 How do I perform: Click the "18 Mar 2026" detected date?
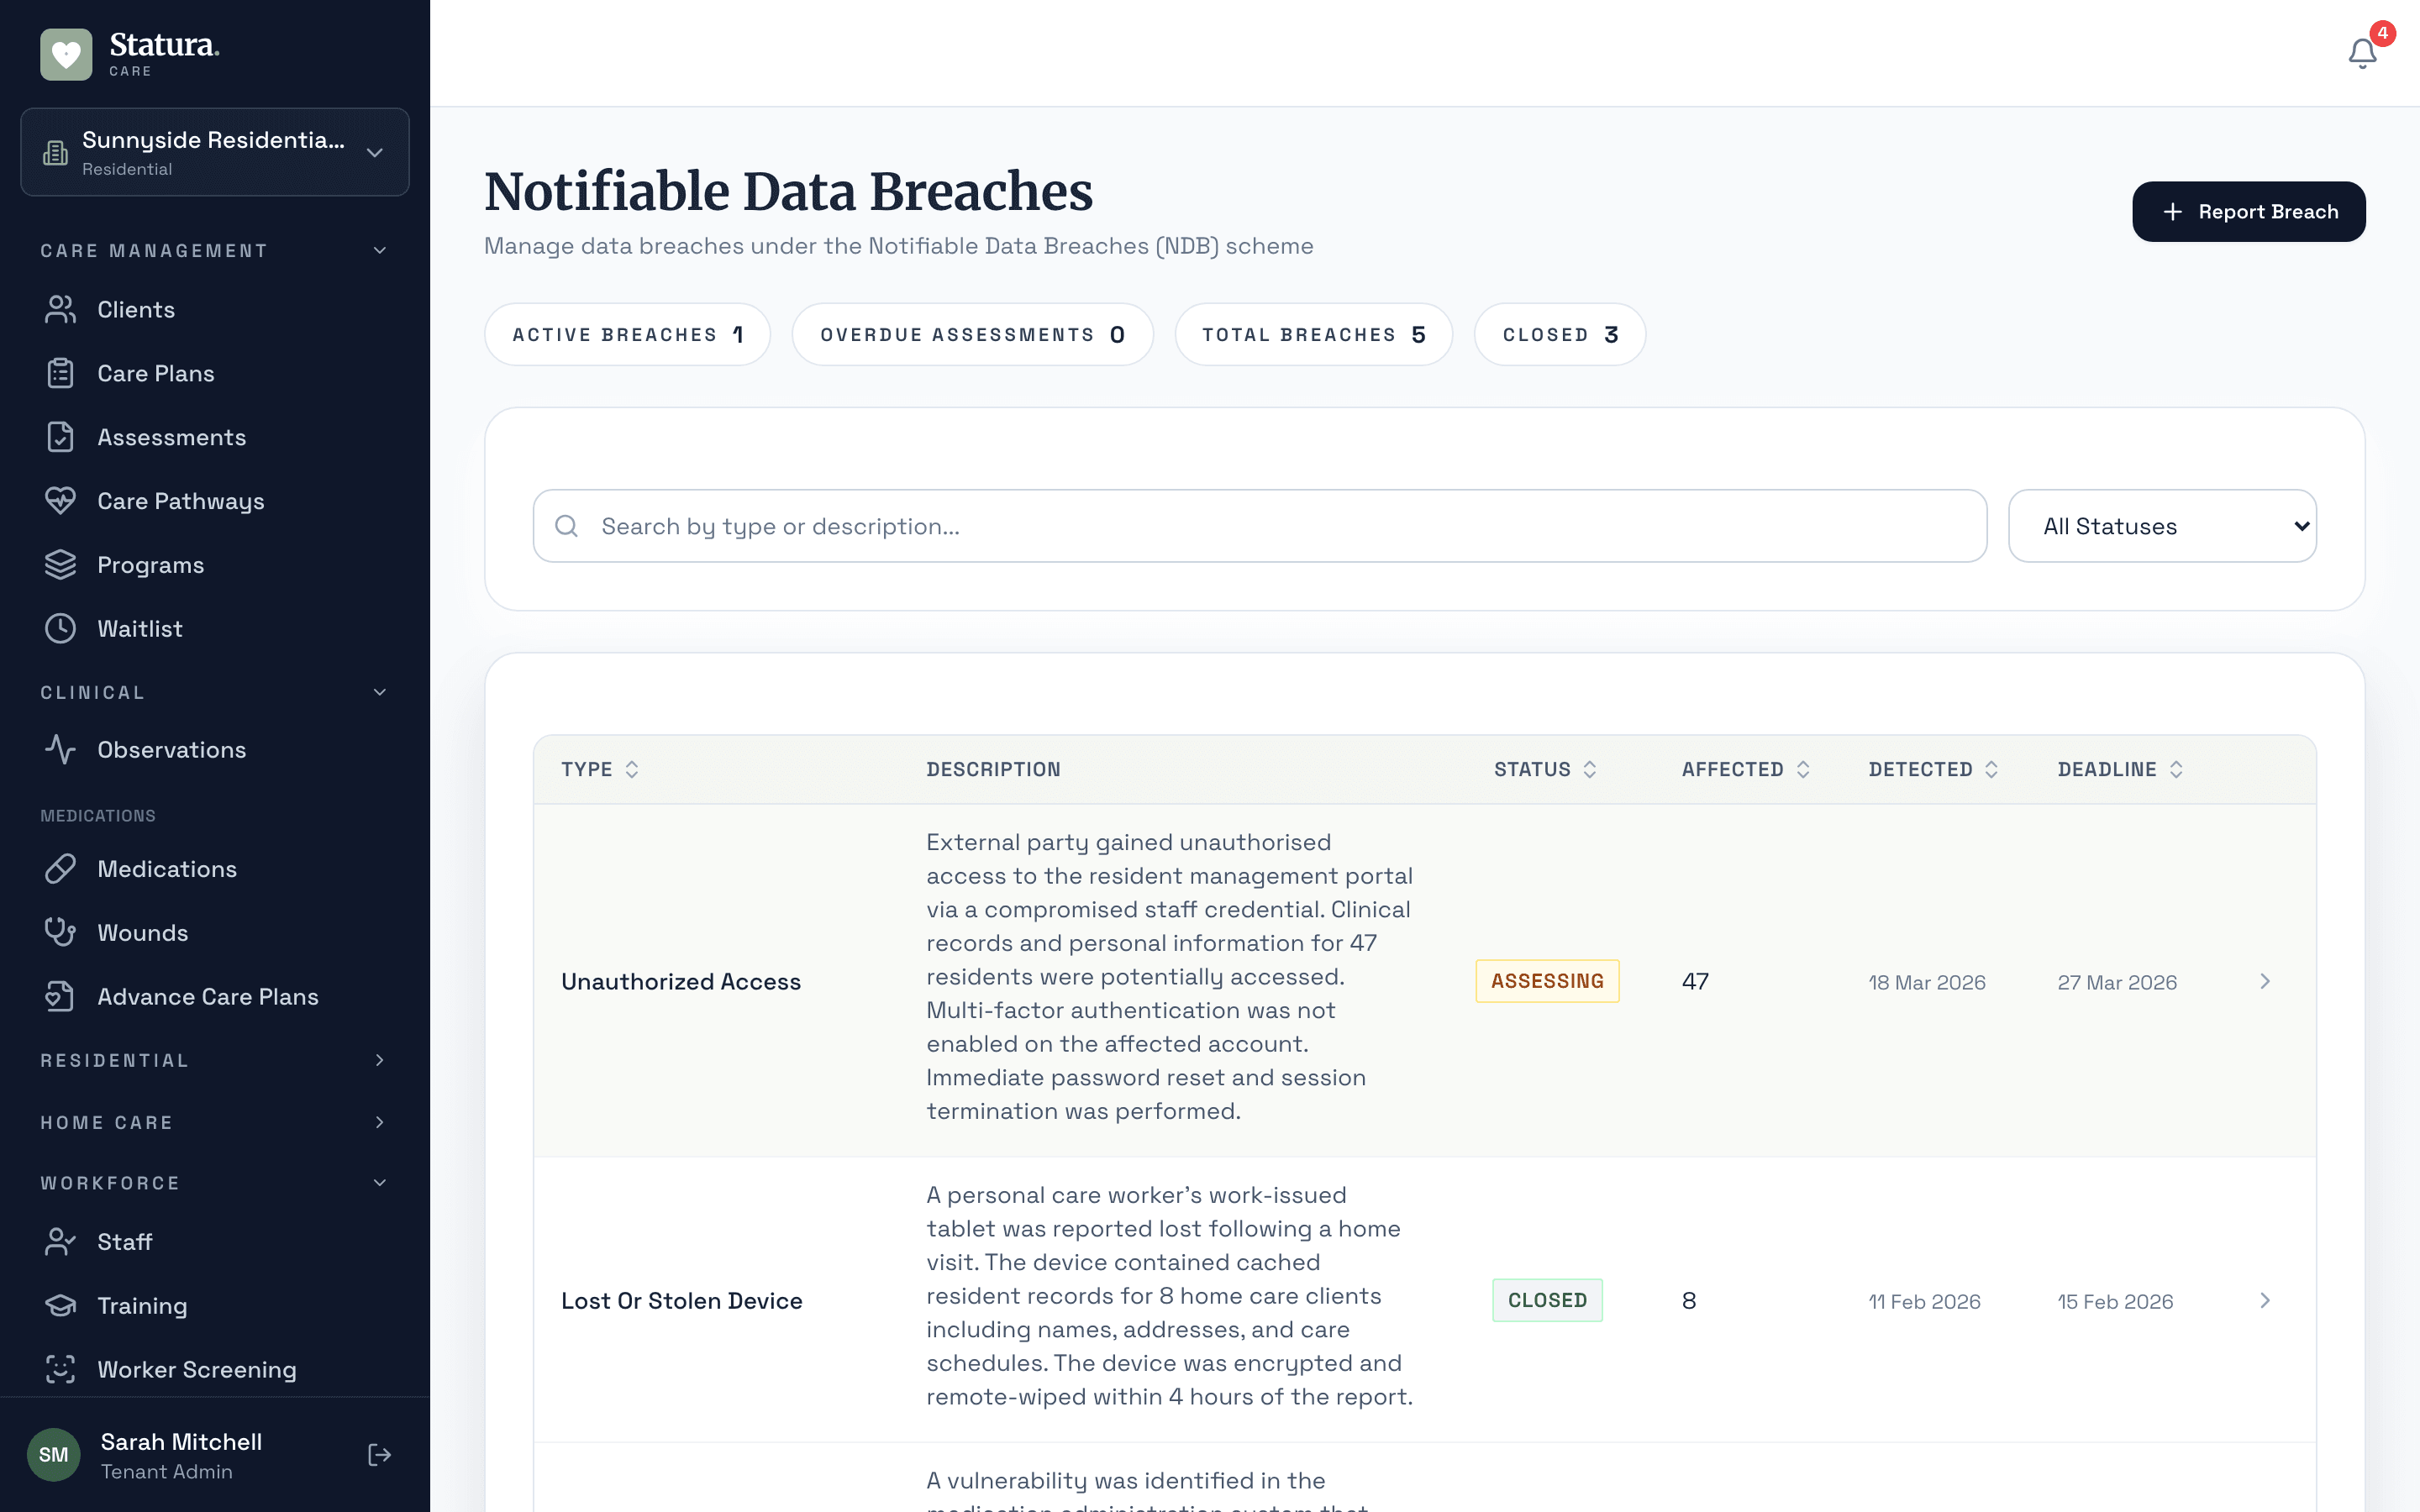[x=1927, y=982]
